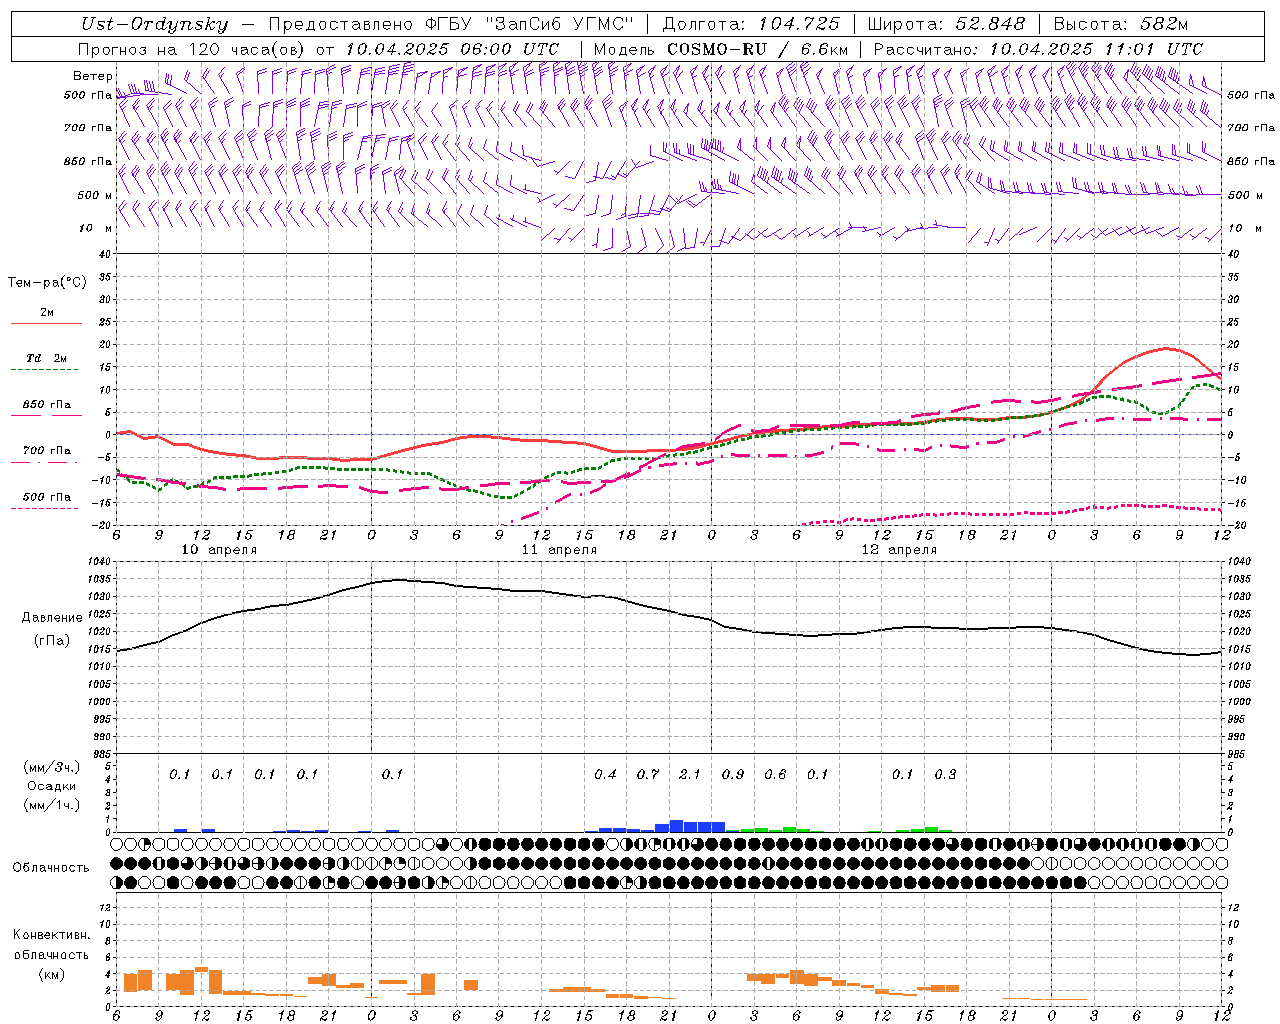1280x1024 pixels.
Task: Click the tallest blue precipitation bar
Action: click(x=676, y=826)
